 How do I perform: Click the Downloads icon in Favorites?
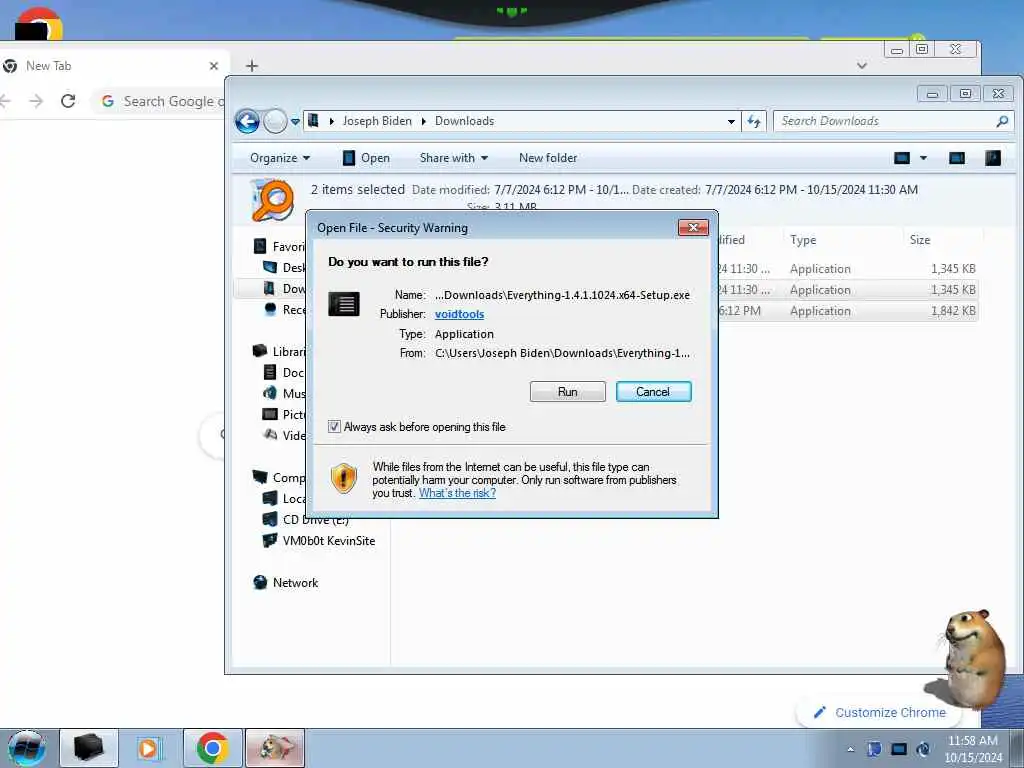(x=269, y=288)
